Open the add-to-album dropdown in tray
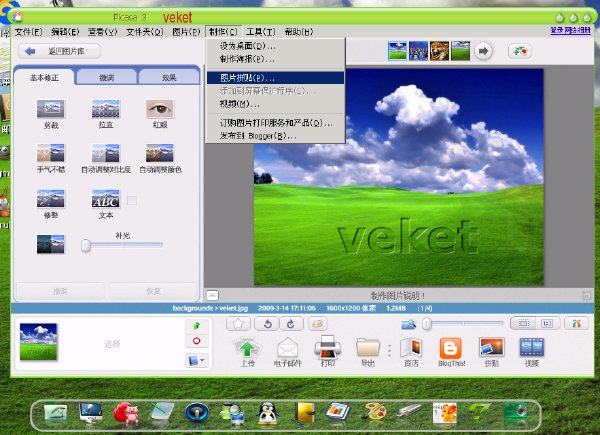This screenshot has height=435, width=600. [197, 360]
